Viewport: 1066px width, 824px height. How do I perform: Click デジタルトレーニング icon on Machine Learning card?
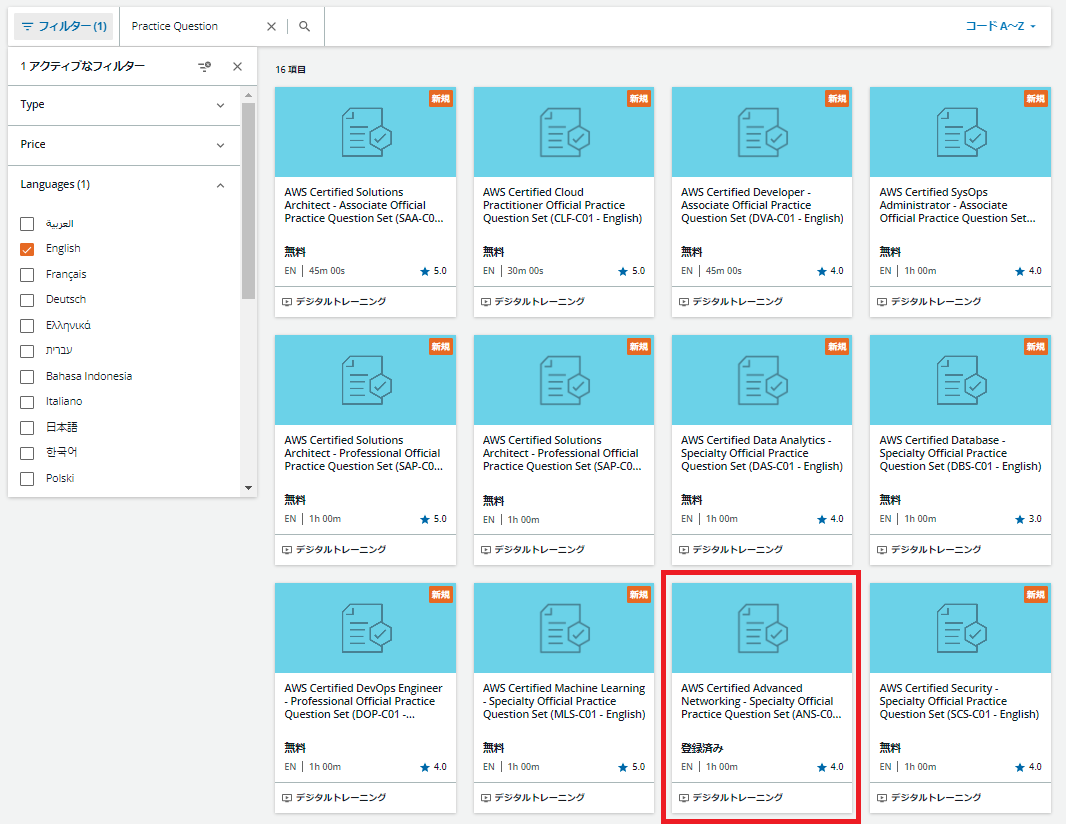click(485, 798)
